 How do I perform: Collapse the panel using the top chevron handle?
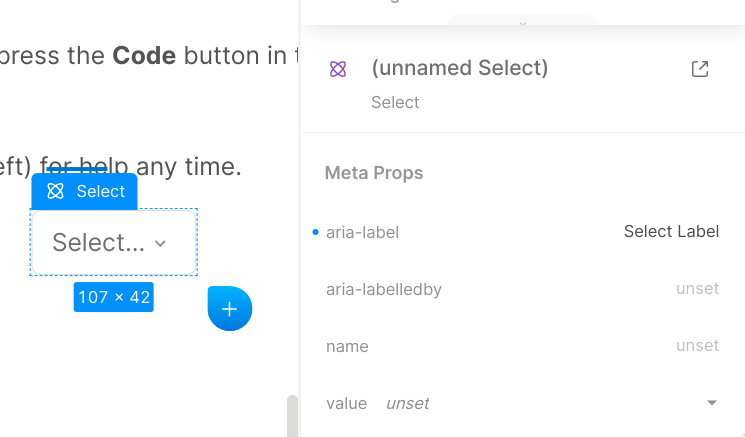[x=523, y=22]
